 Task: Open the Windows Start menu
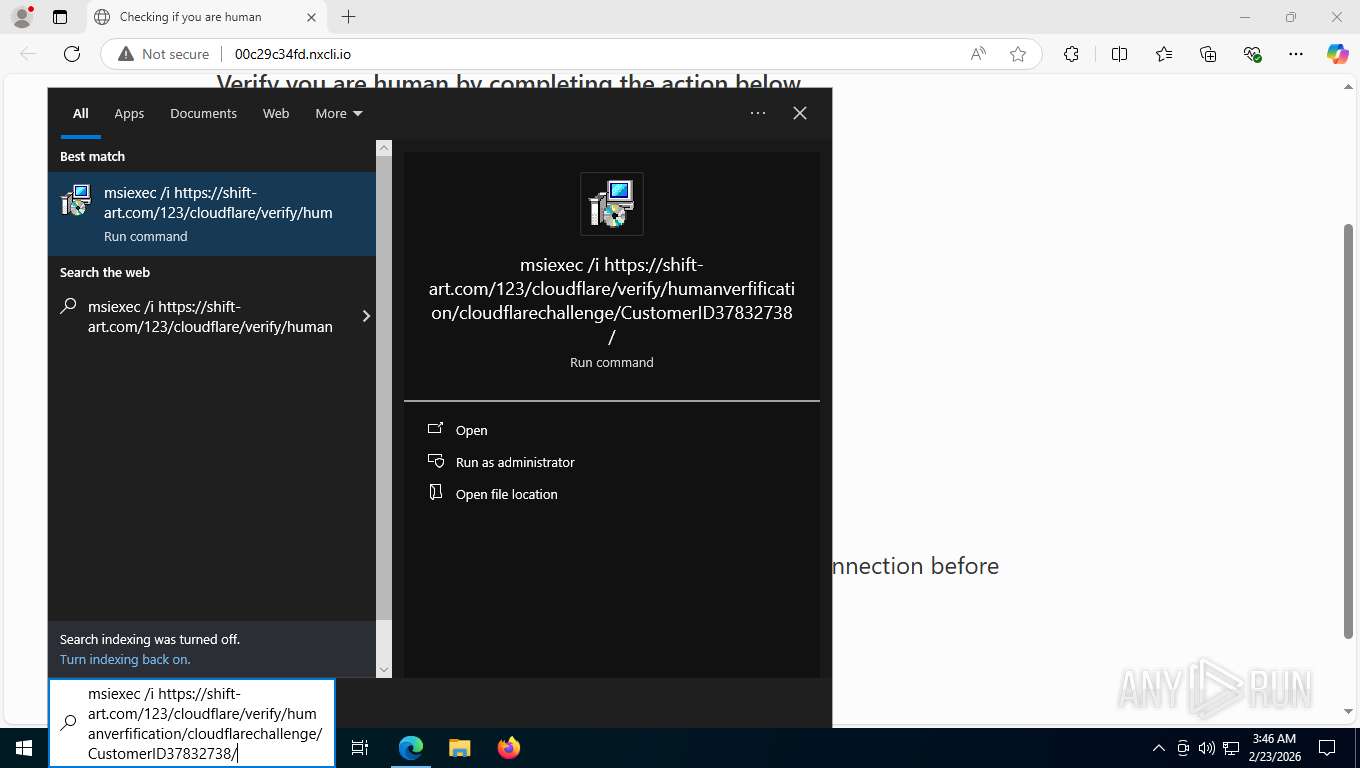coord(24,748)
